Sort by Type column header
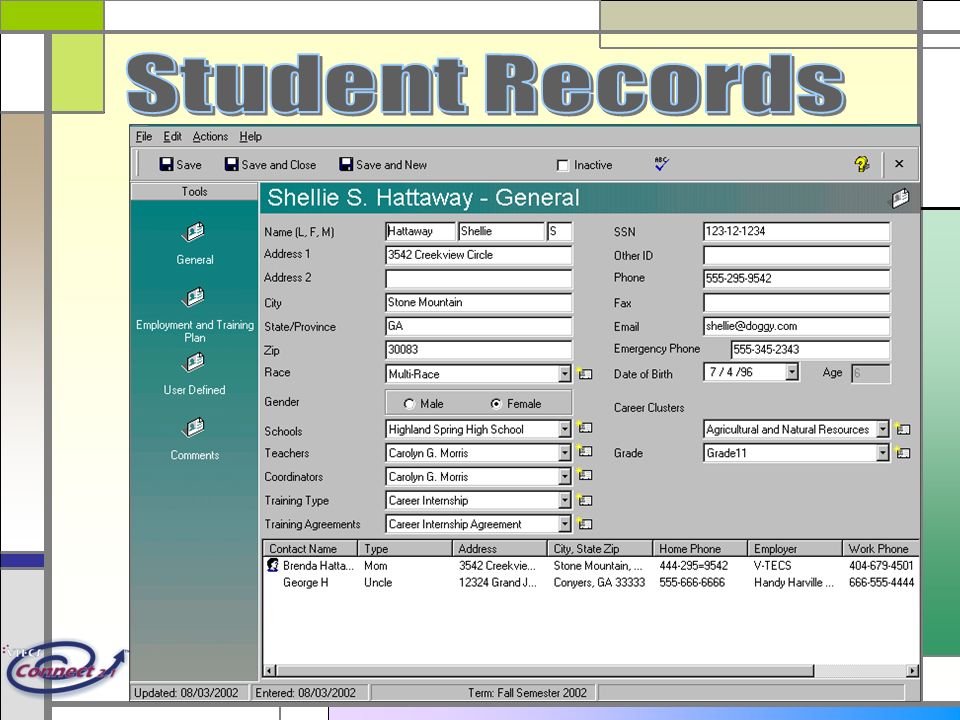This screenshot has height=720, width=960. (405, 549)
